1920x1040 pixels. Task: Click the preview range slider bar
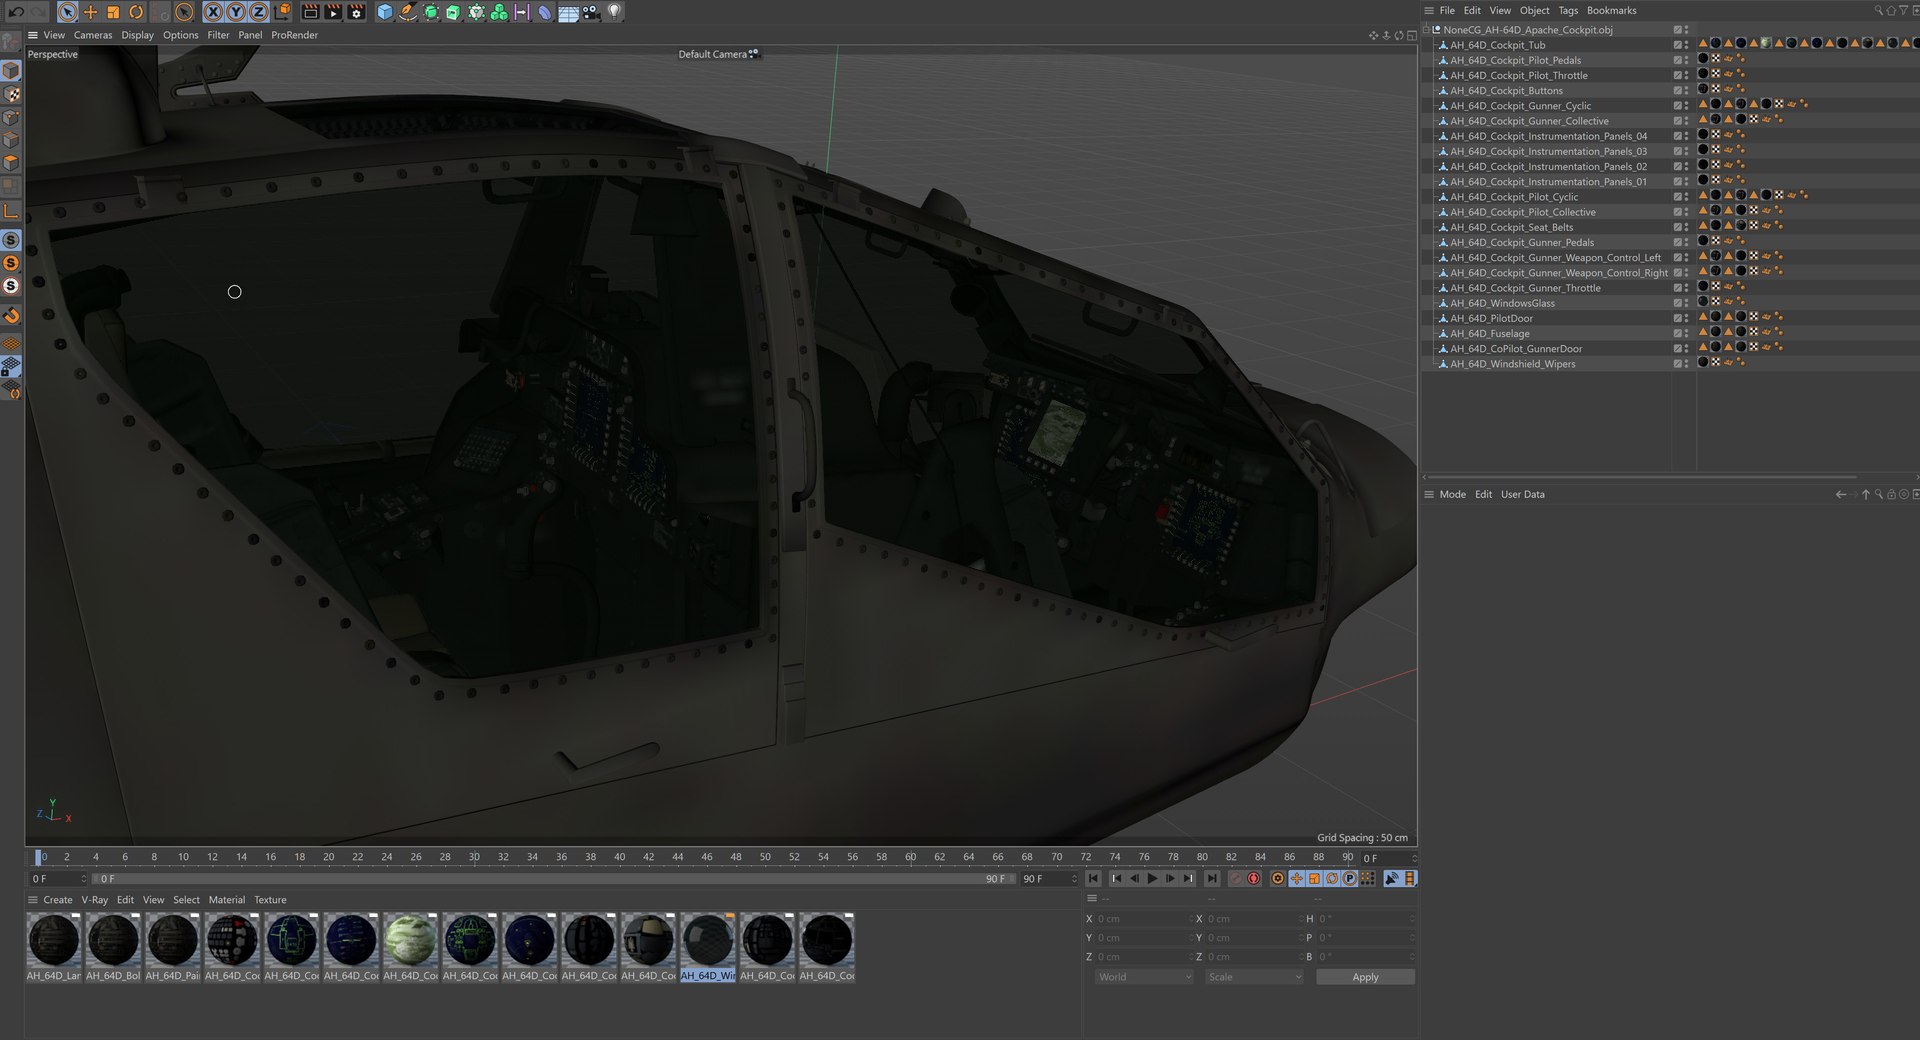[553, 879]
